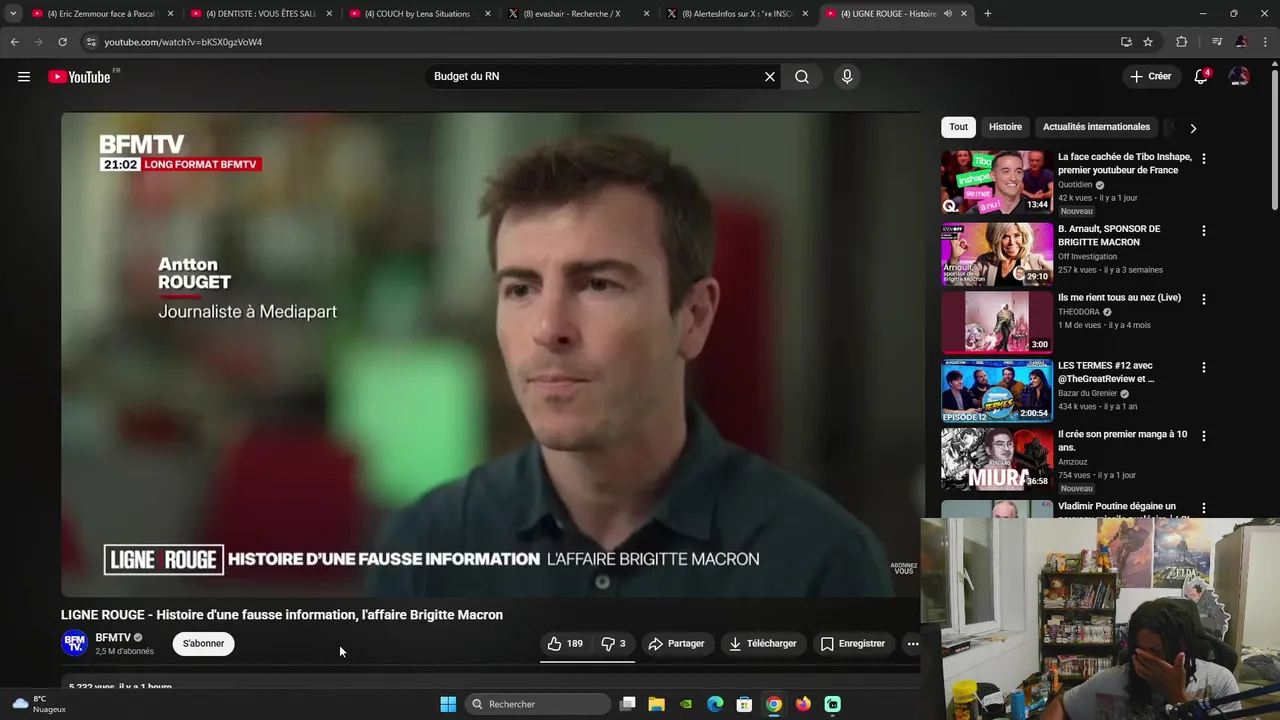Viewport: 1280px width, 720px height.
Task: Open the Créer menu
Action: tap(1150, 77)
